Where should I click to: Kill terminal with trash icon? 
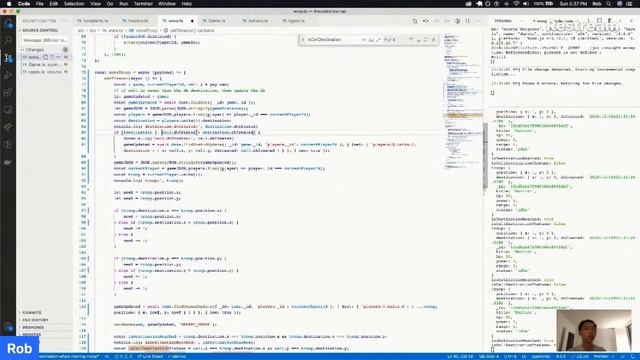610,20
